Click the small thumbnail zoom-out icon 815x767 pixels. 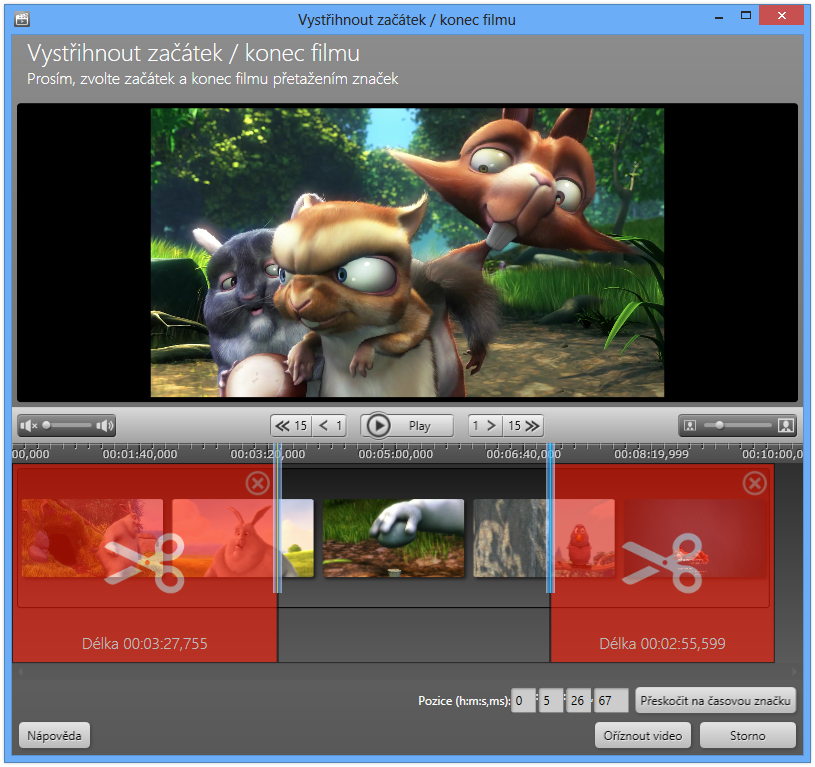coord(690,426)
